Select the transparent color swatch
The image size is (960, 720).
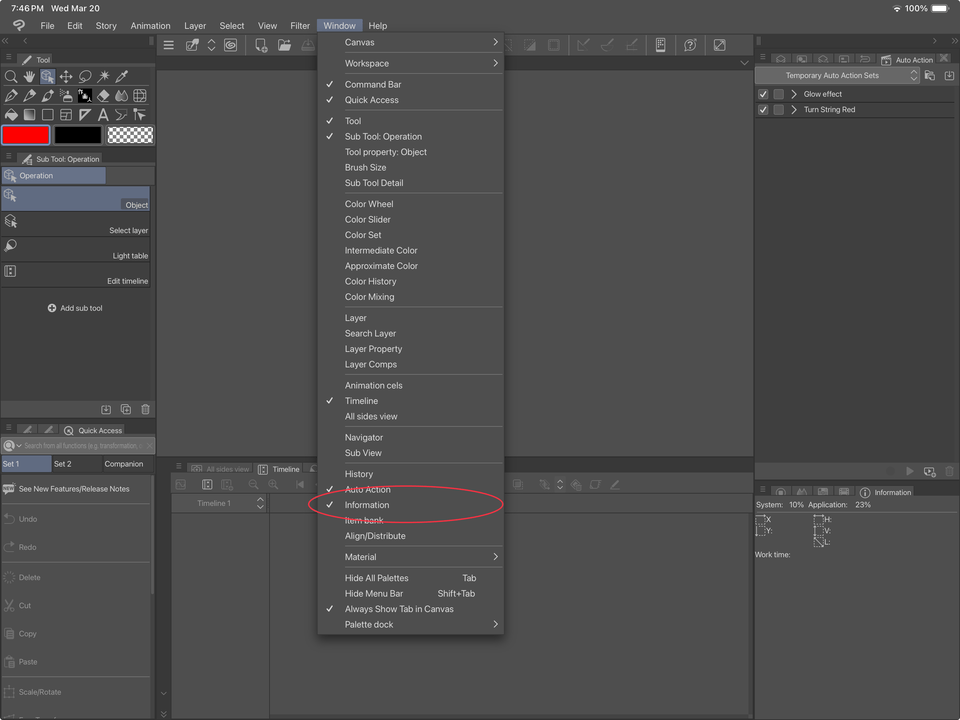(130, 135)
